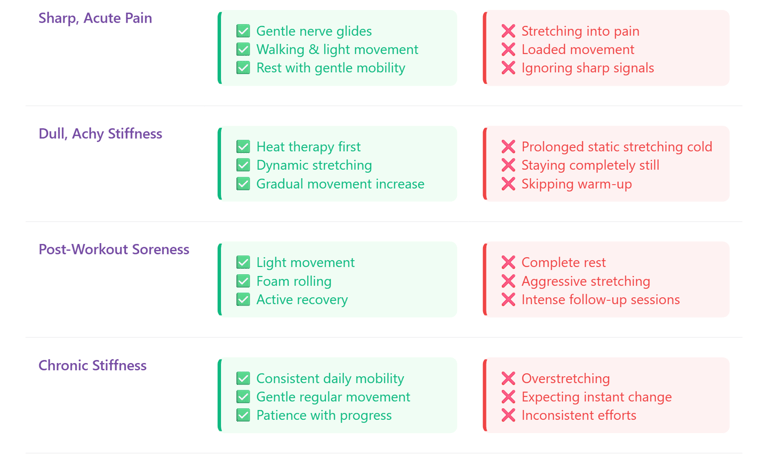Click the green checkmark beside Gentle nerve glides
This screenshot has height=470, width=768.
pyautogui.click(x=243, y=31)
